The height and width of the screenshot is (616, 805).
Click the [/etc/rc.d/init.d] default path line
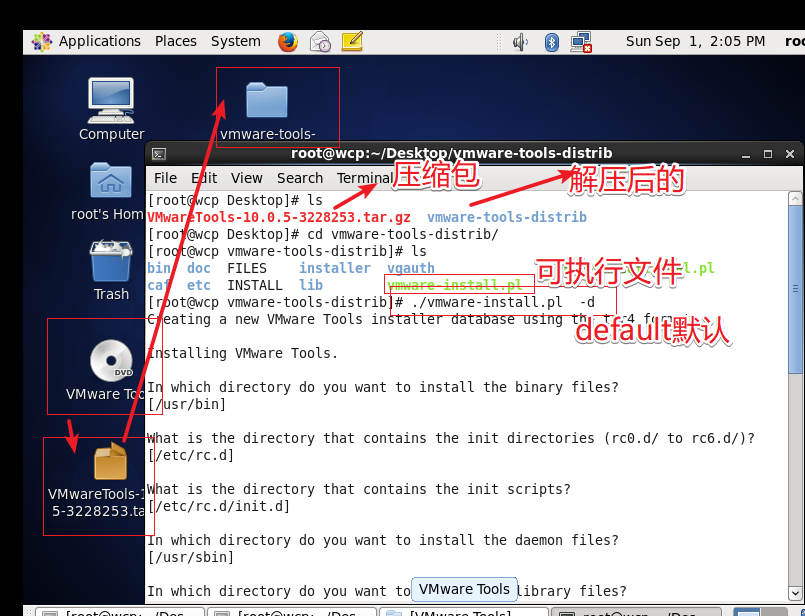[219, 506]
